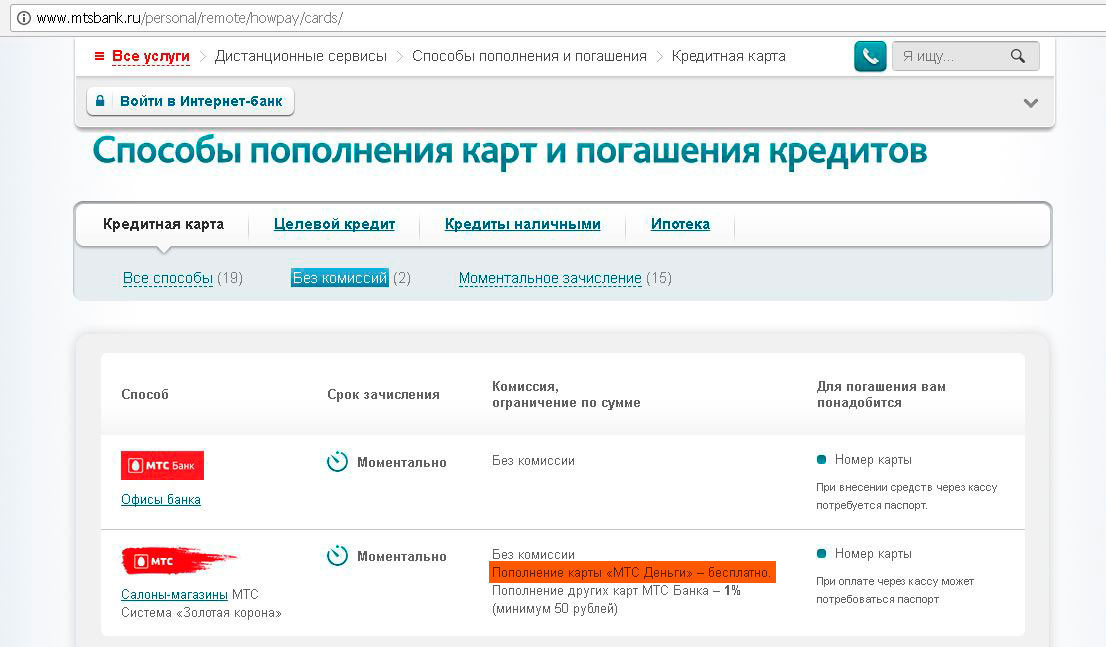Image resolution: width=1106 pixels, height=647 pixels.
Task: Click the 'Способ' column header
Action: pos(145,394)
